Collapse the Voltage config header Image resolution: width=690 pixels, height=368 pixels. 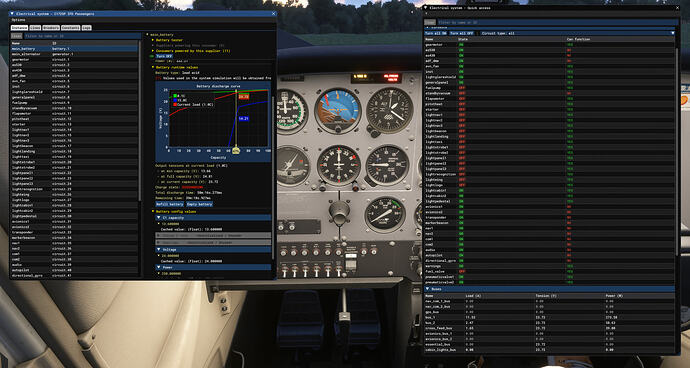(x=213, y=250)
